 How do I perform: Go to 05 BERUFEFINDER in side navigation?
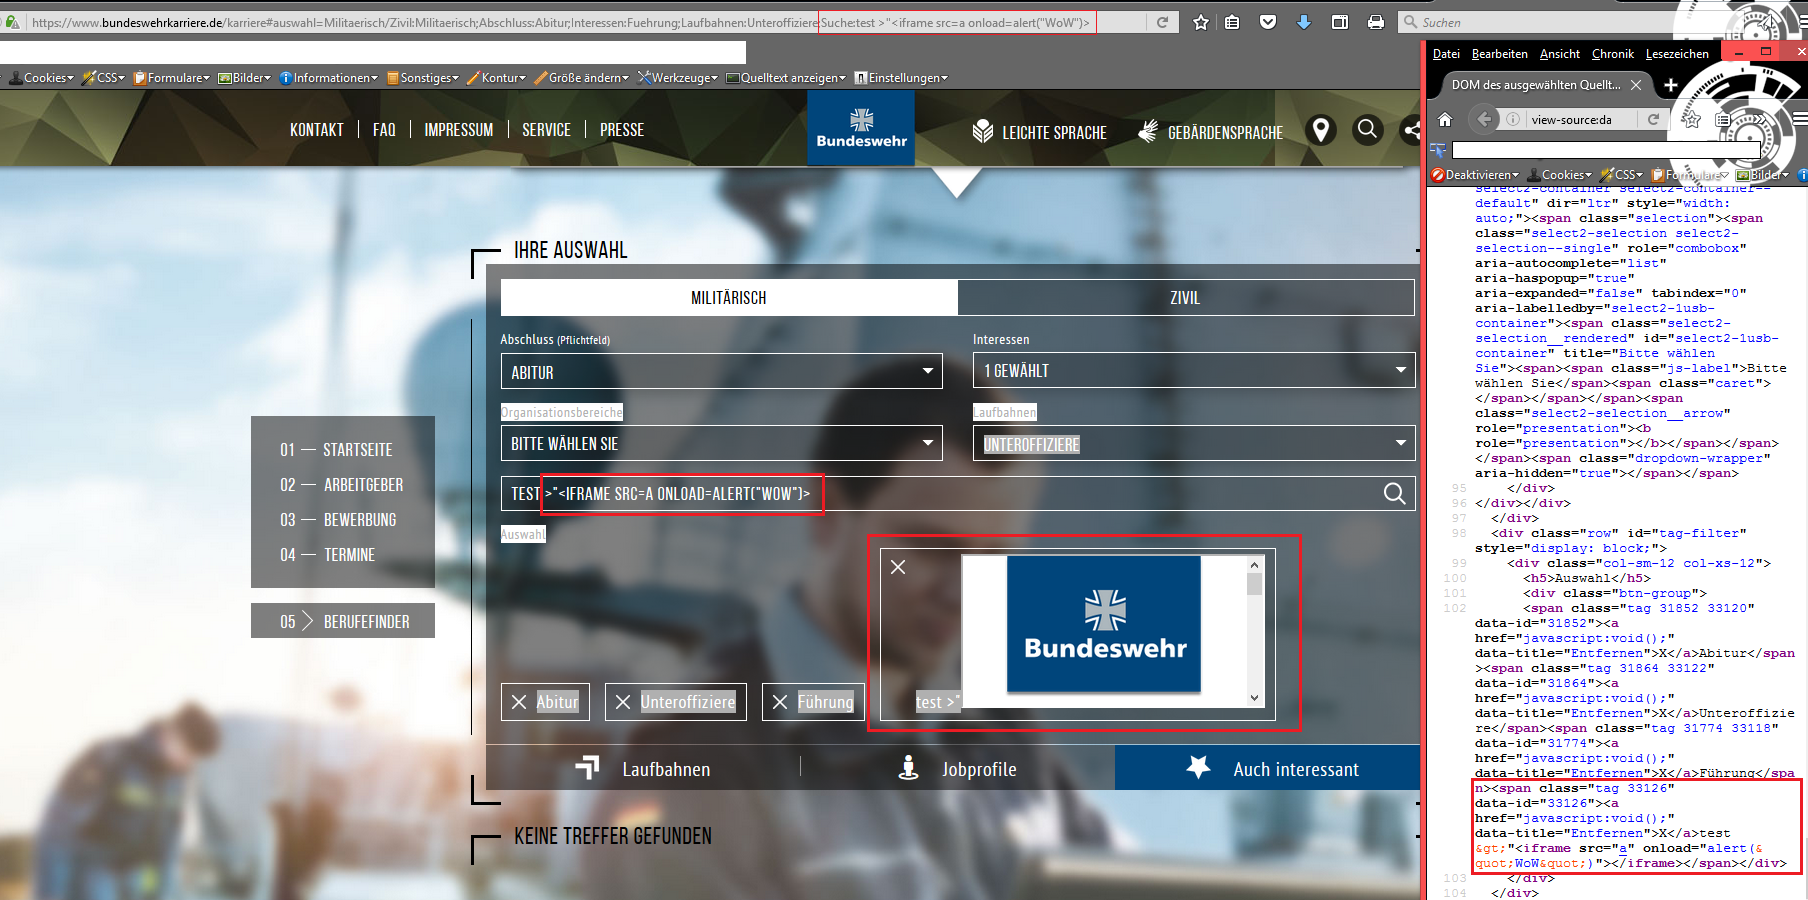343,621
